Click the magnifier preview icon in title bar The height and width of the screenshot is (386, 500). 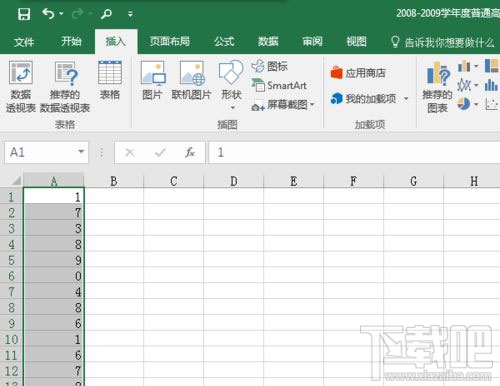pyautogui.click(x=106, y=14)
